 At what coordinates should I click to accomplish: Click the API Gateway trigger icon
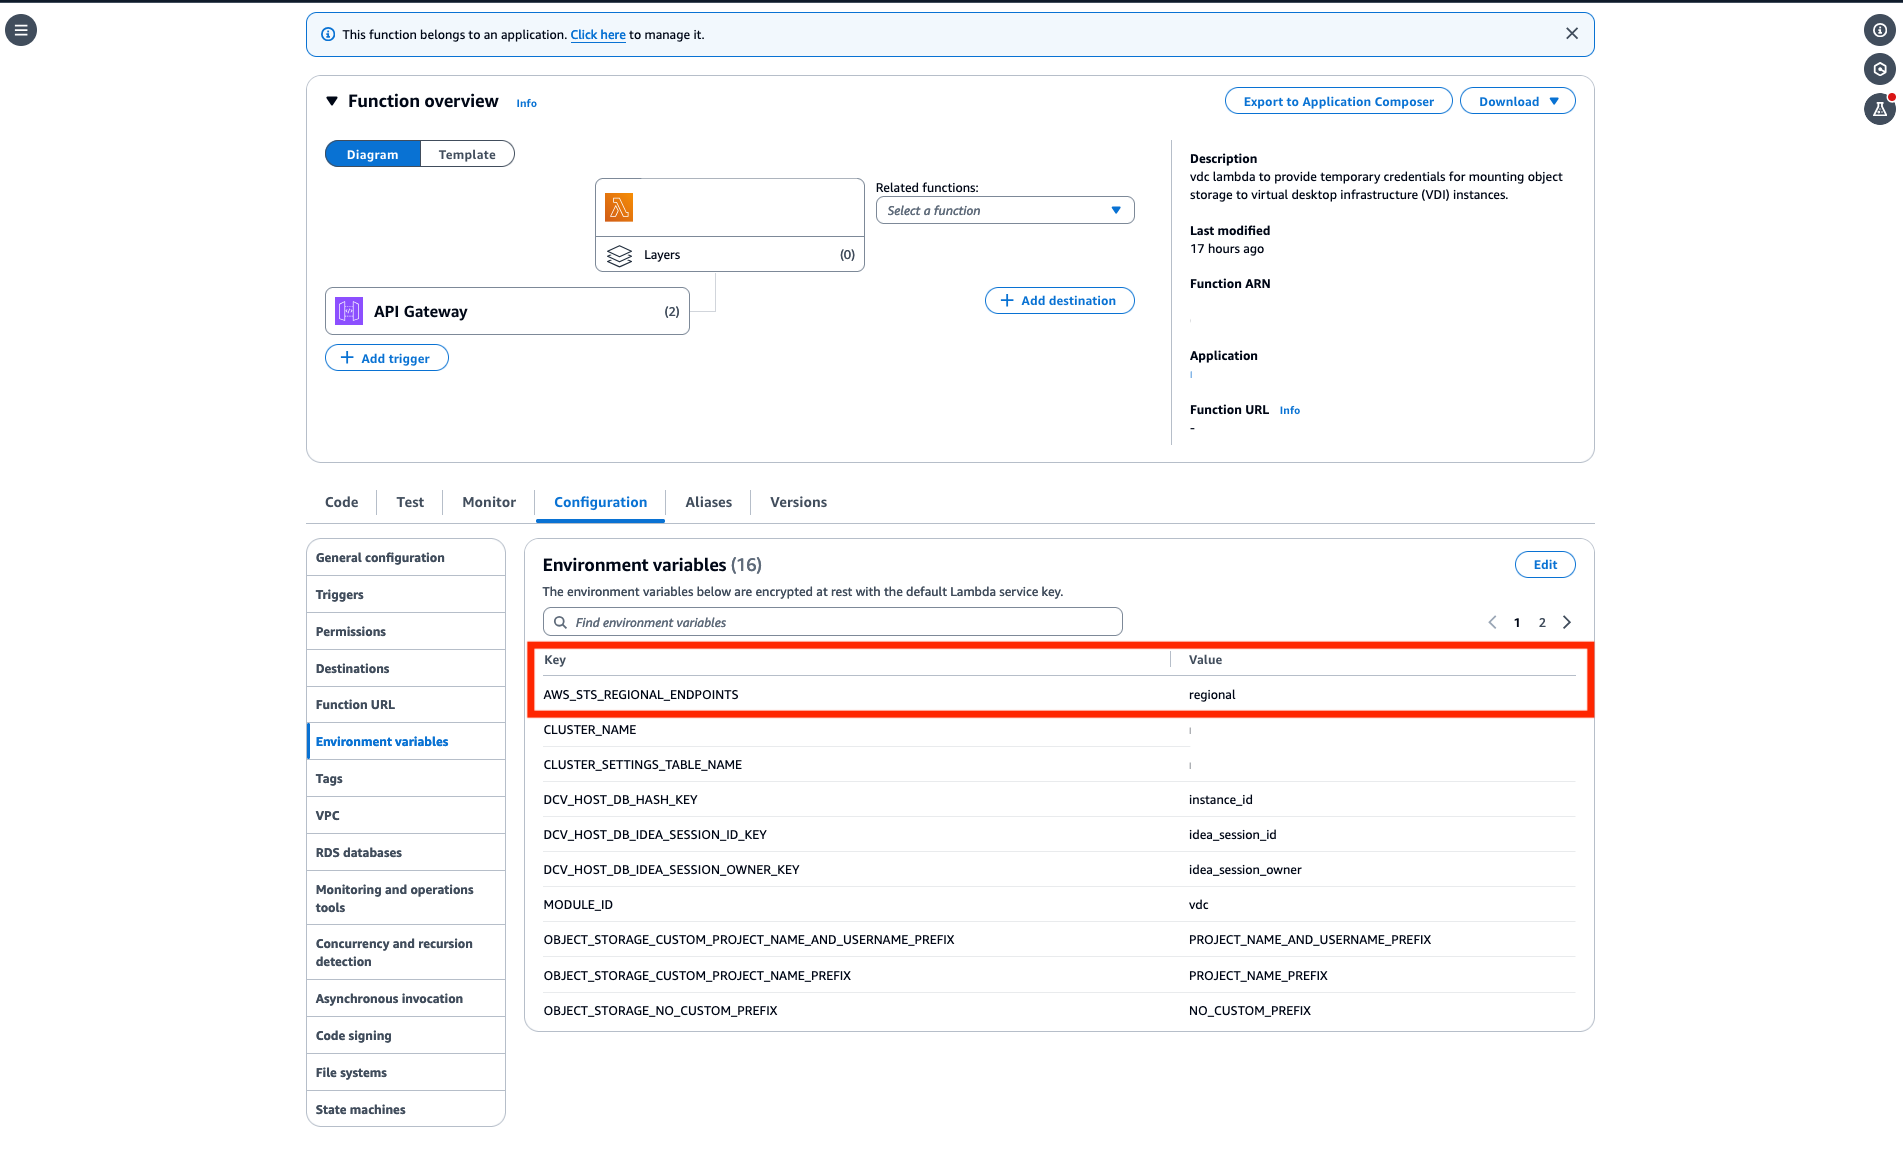pos(349,311)
